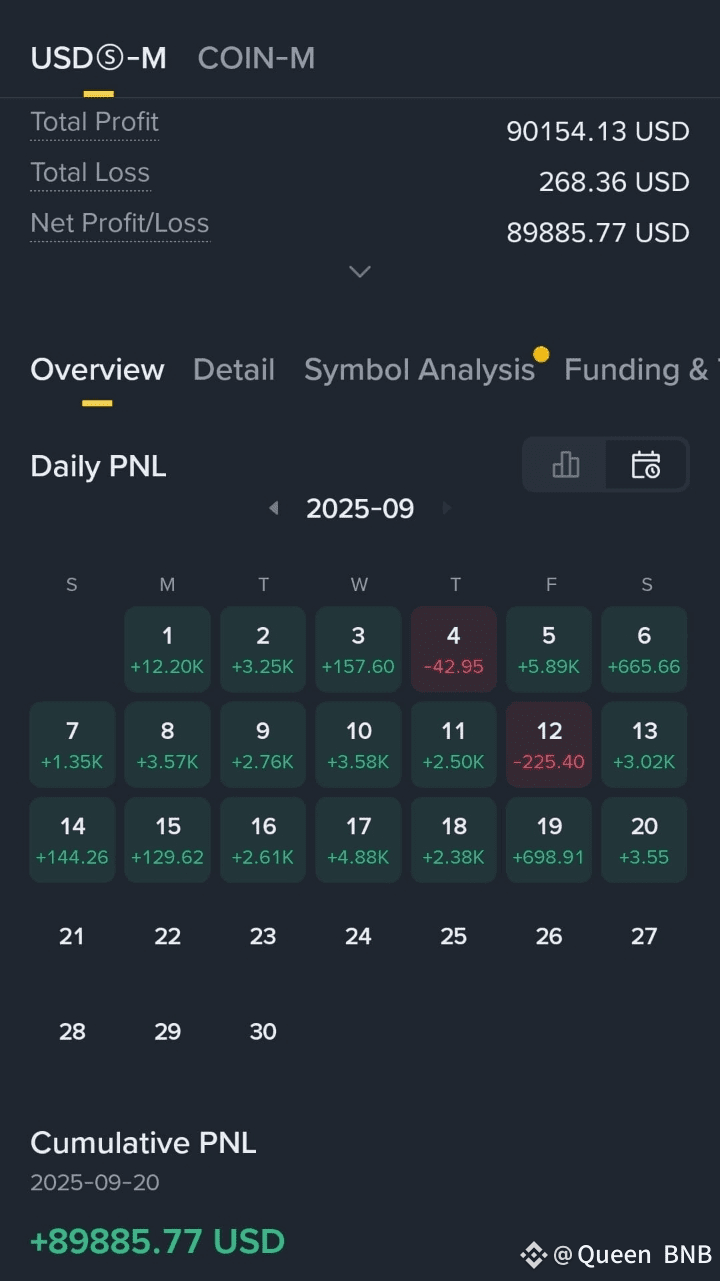The width and height of the screenshot is (720, 1281).
Task: Go to next month arrow
Action: click(446, 509)
